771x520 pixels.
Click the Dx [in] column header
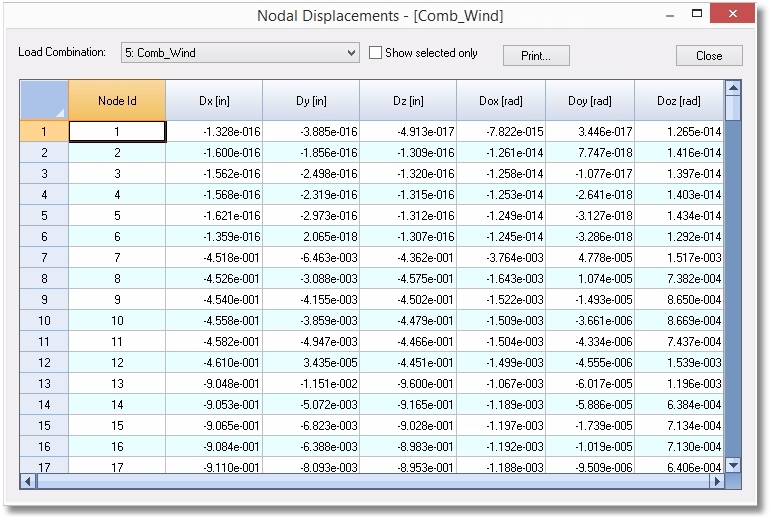(214, 100)
